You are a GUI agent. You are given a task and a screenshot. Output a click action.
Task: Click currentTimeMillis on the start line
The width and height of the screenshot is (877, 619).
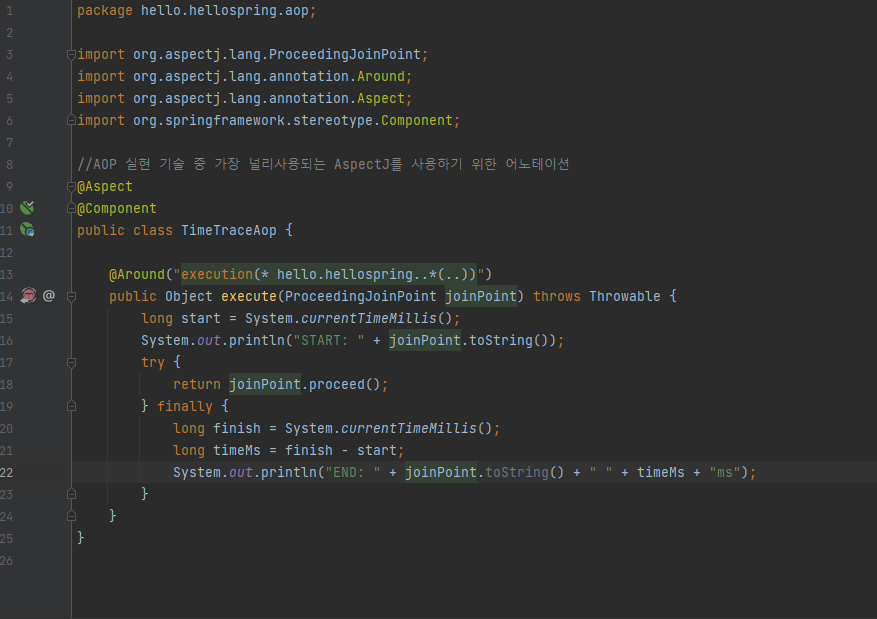(369, 318)
